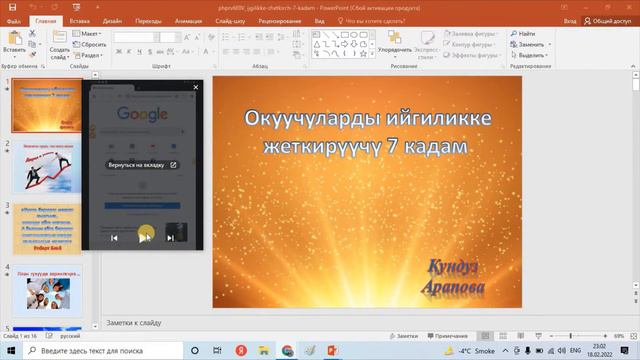Toggle strikethrough (abc) formatting
The width and height of the screenshot is (640, 360).
pos(160,52)
